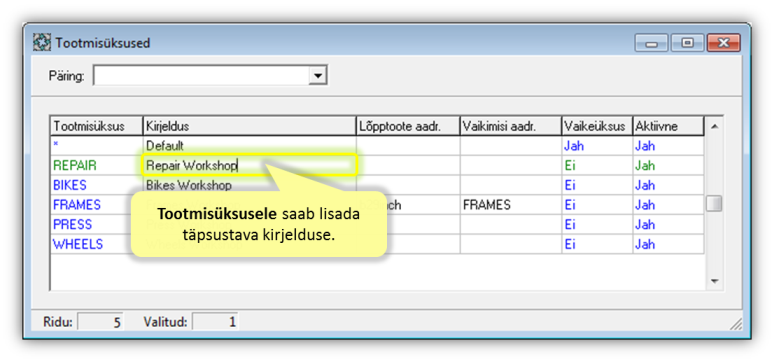Select the asterisk production unit cell

click(97, 146)
